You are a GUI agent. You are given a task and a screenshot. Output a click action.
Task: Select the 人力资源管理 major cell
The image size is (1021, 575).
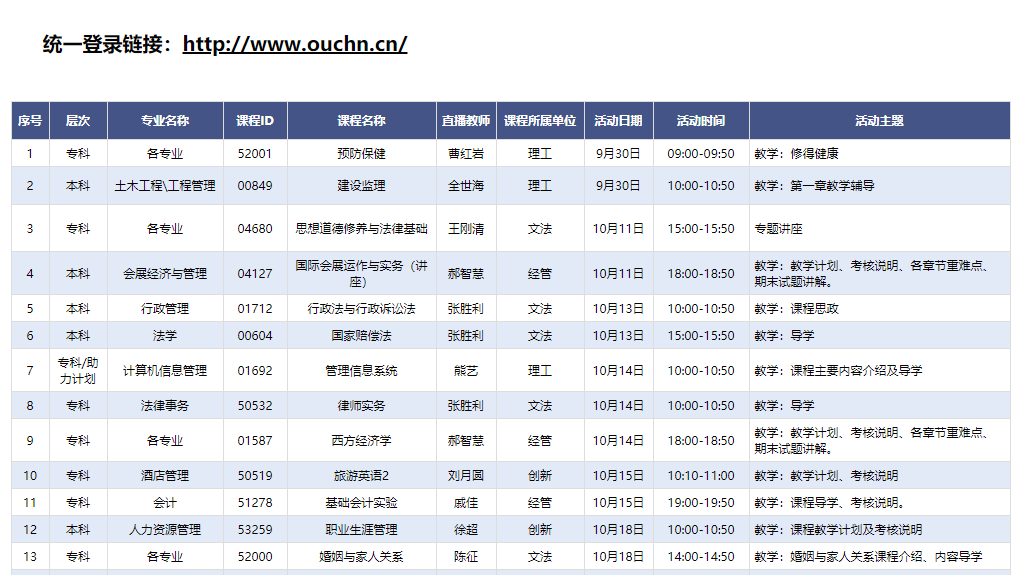[x=165, y=530]
